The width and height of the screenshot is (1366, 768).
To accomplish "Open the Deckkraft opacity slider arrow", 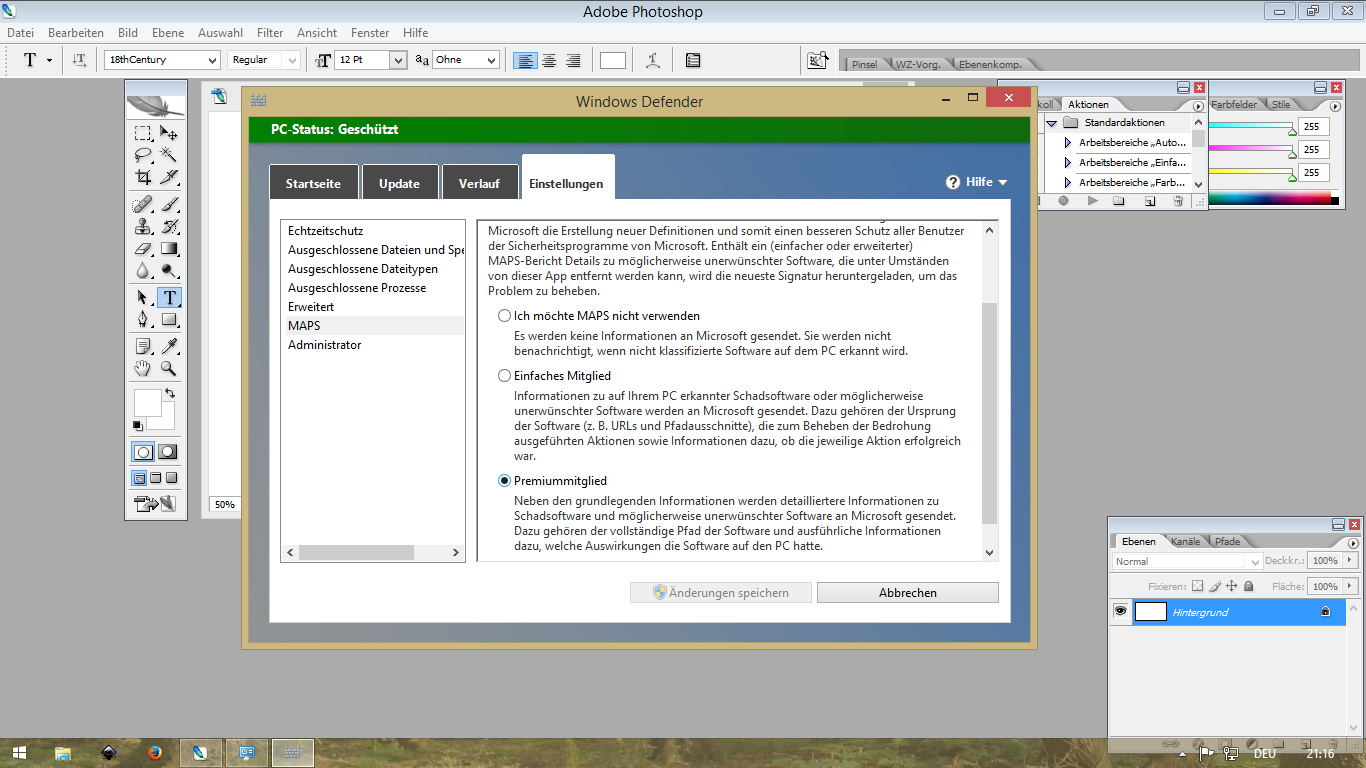I will click(1351, 561).
